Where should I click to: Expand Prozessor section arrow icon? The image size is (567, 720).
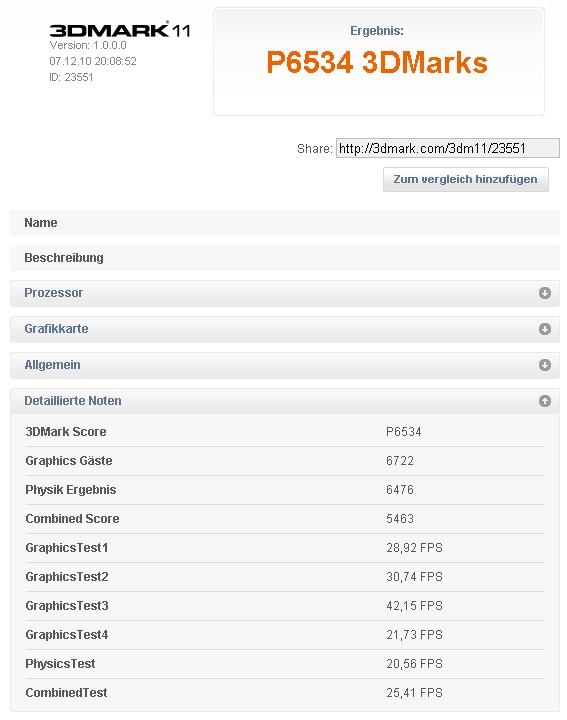click(x=545, y=293)
